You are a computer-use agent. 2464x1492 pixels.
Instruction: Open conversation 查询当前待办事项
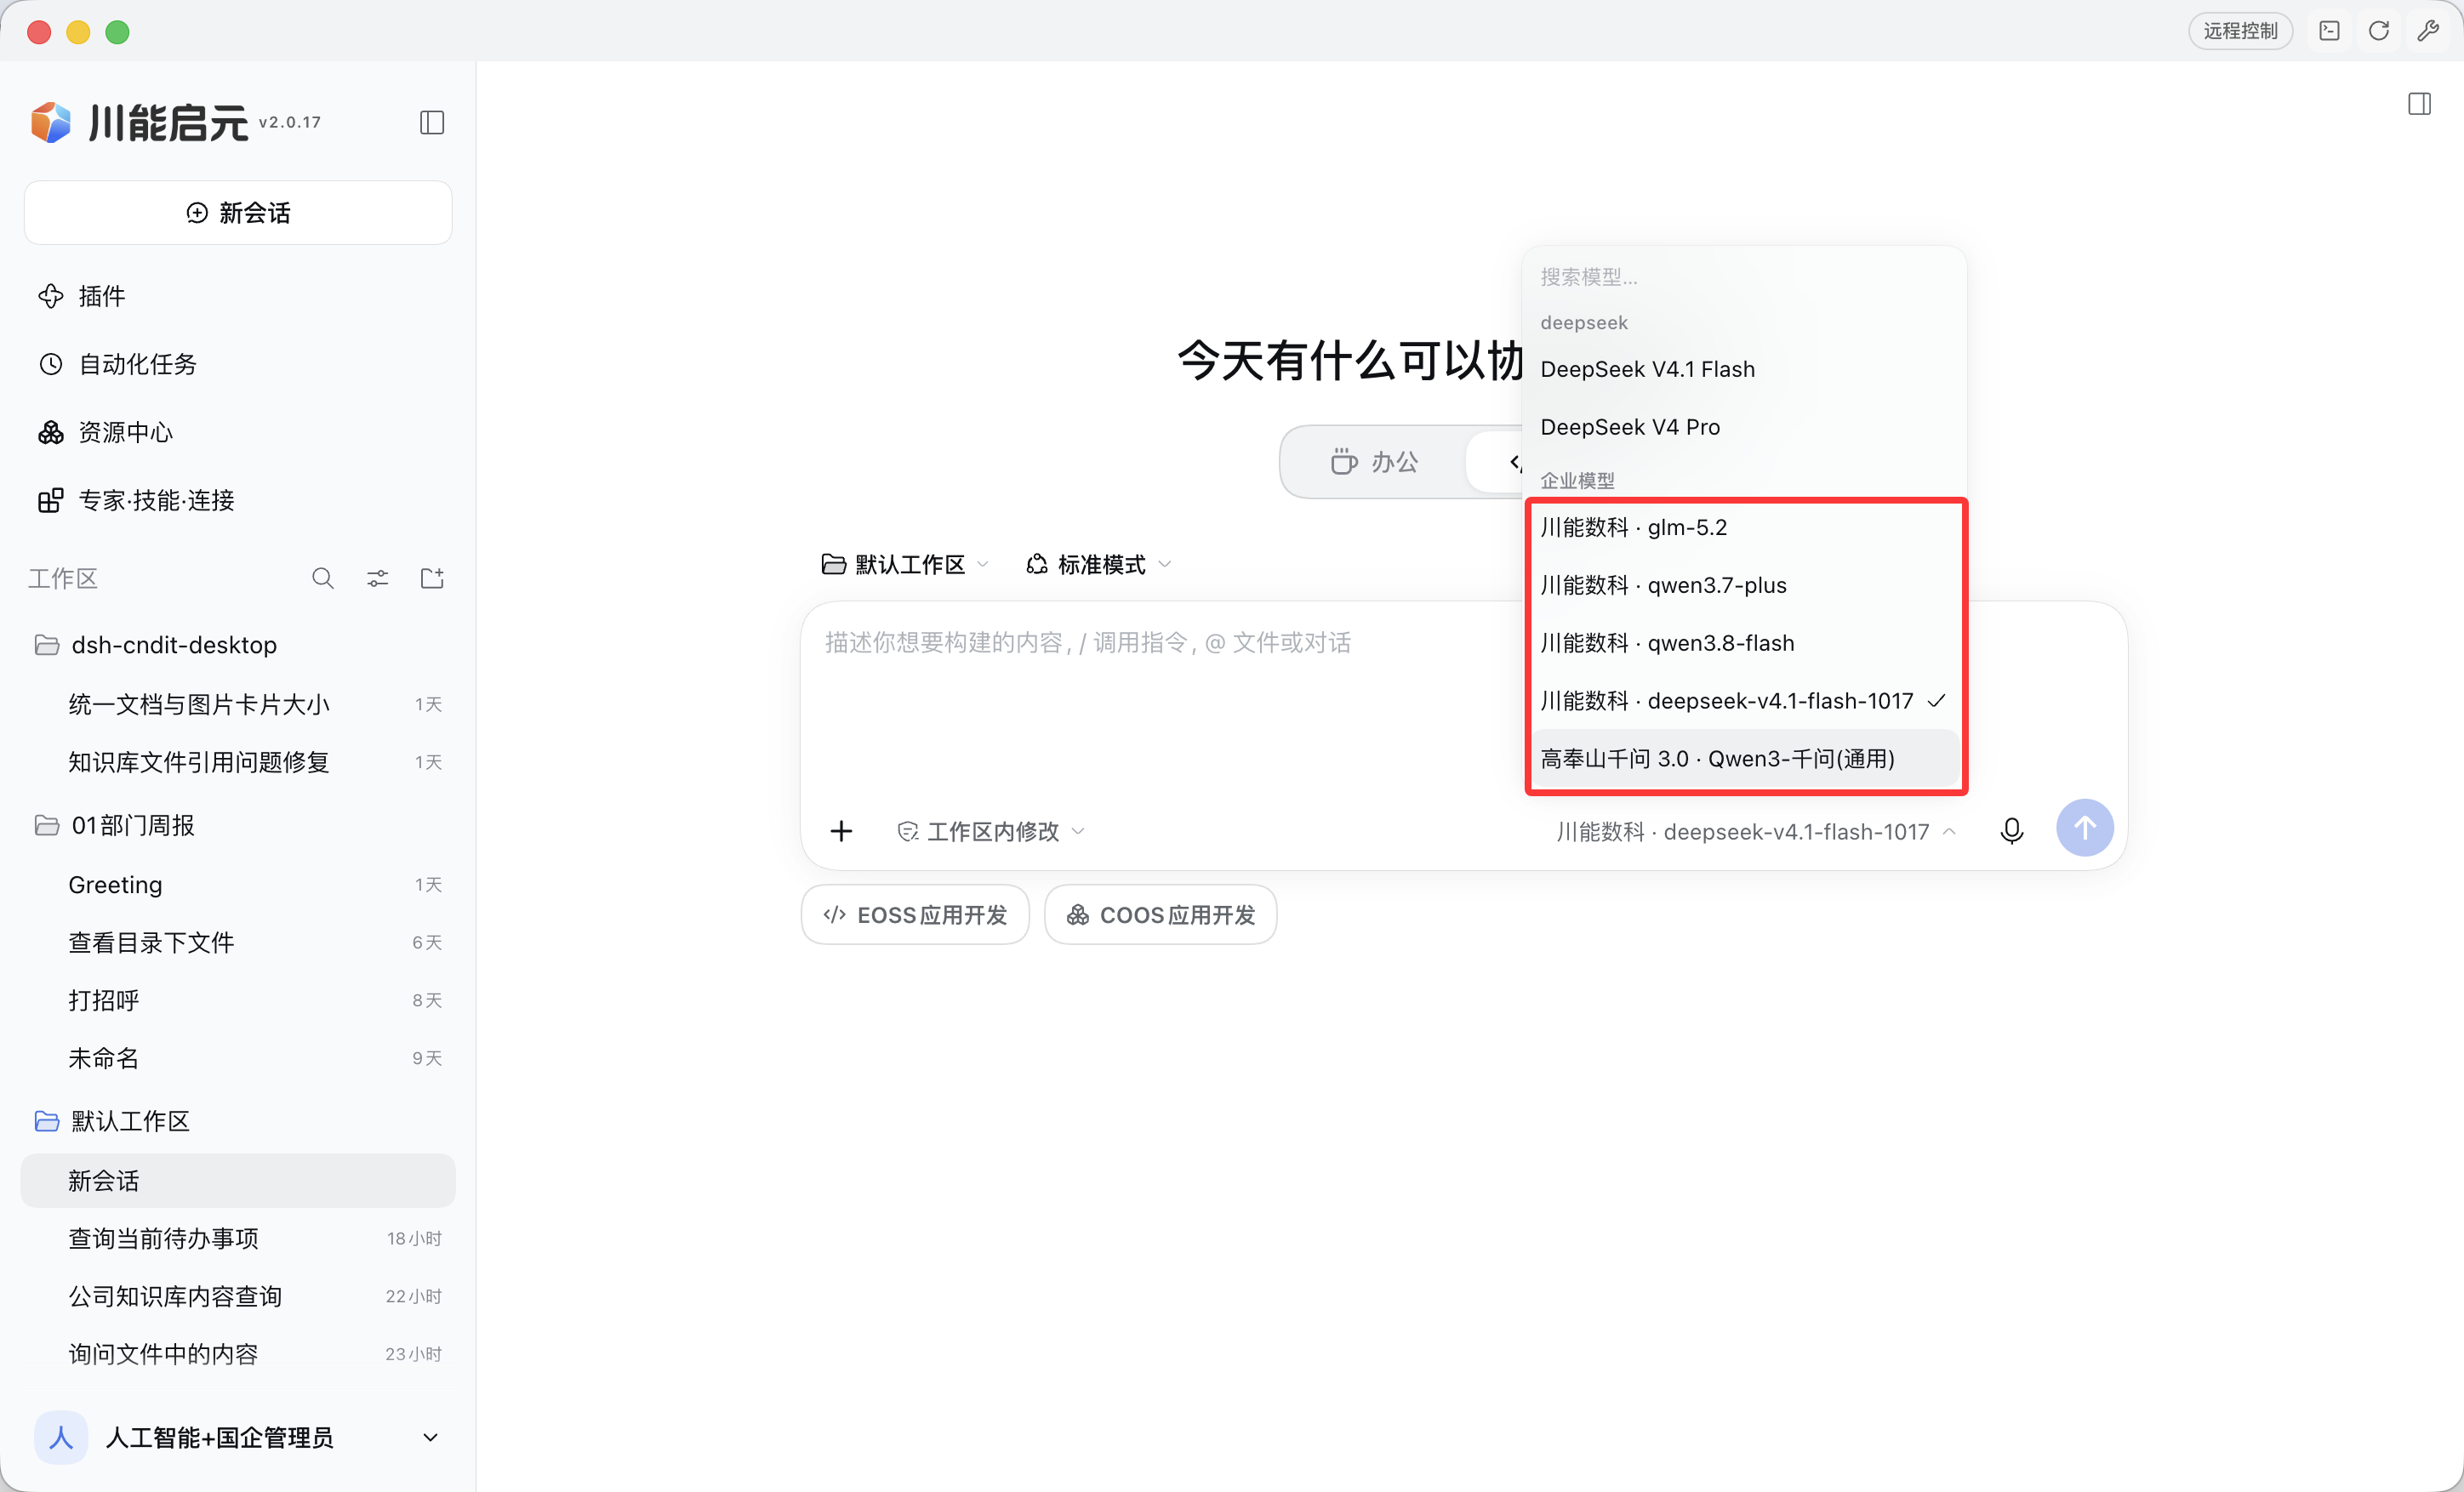point(238,1239)
